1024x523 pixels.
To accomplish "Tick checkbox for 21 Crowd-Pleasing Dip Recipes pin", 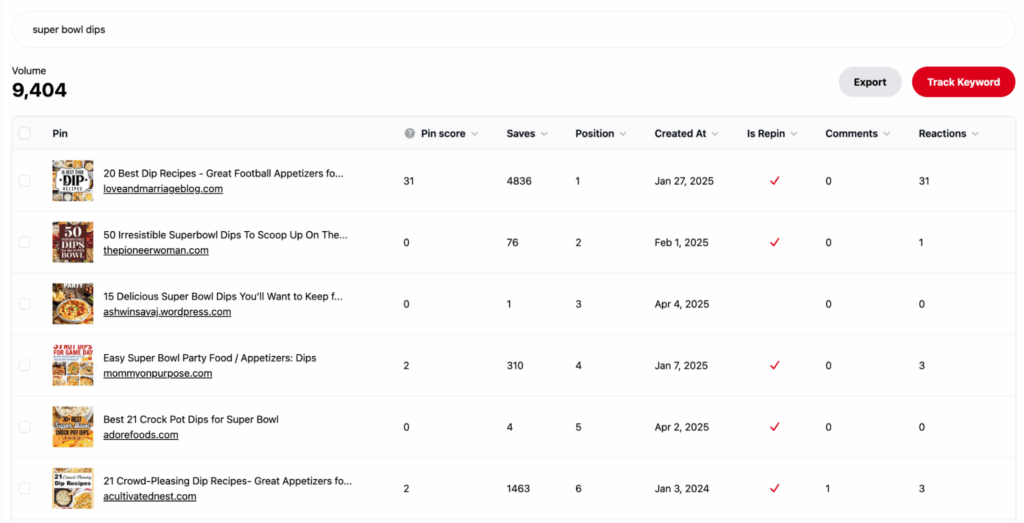I will point(25,488).
